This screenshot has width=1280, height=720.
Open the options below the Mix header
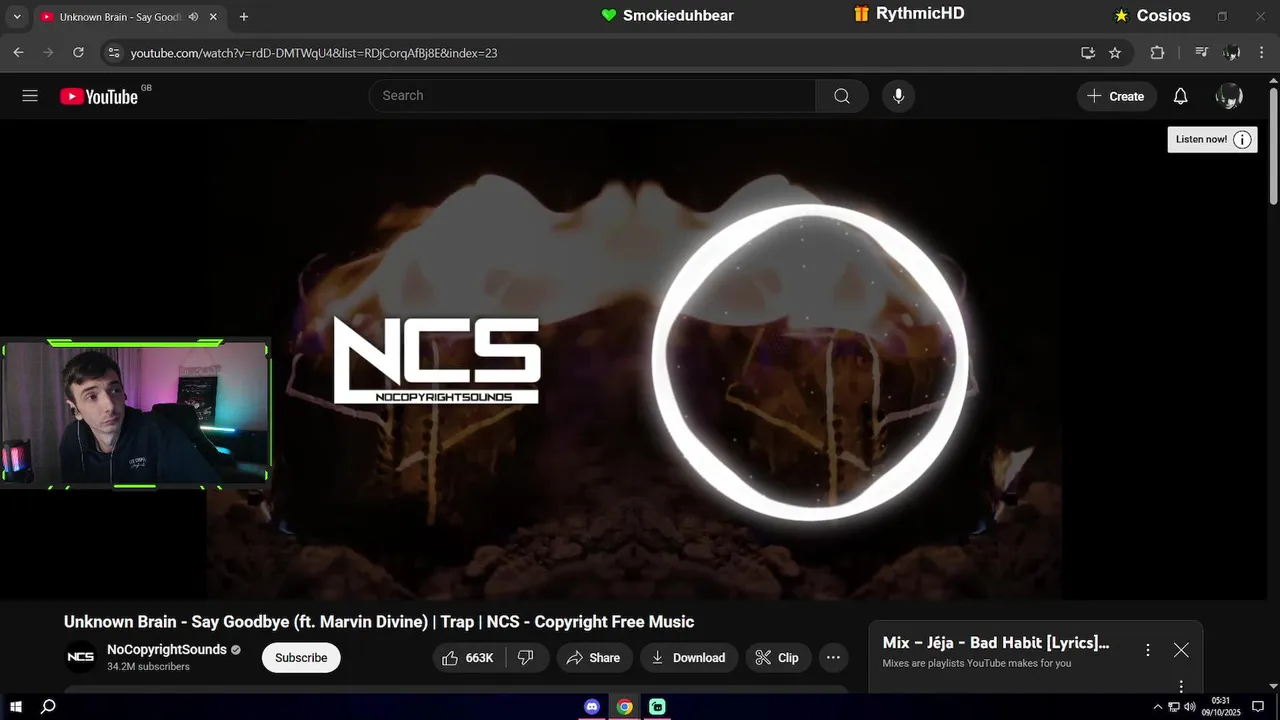point(1181,686)
